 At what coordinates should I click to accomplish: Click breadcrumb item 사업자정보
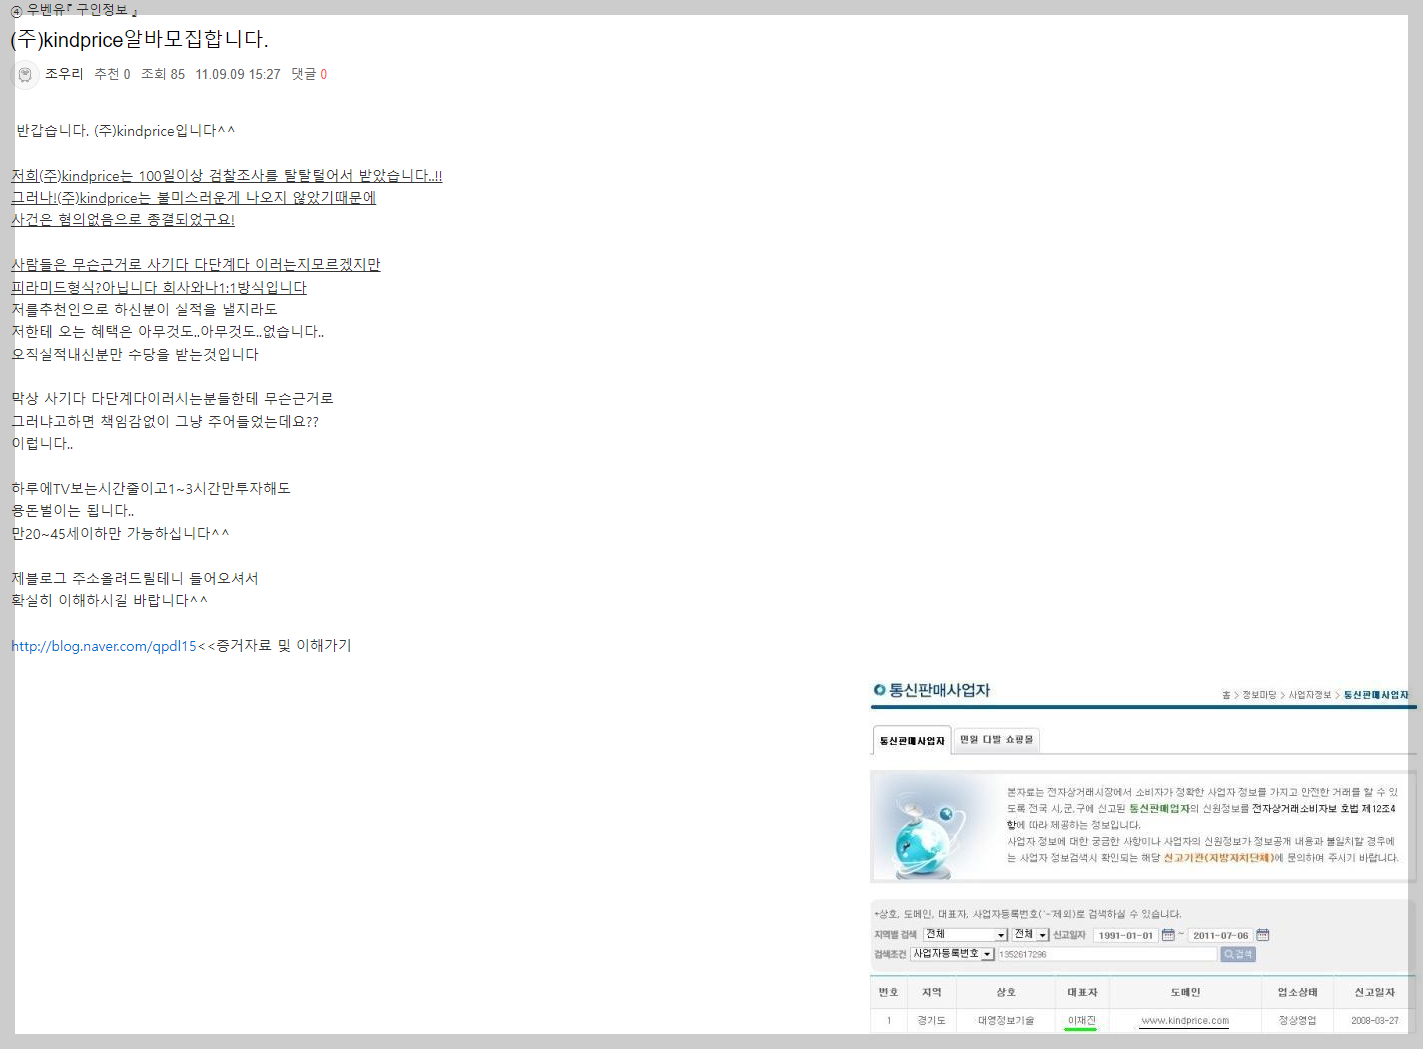tap(1309, 695)
